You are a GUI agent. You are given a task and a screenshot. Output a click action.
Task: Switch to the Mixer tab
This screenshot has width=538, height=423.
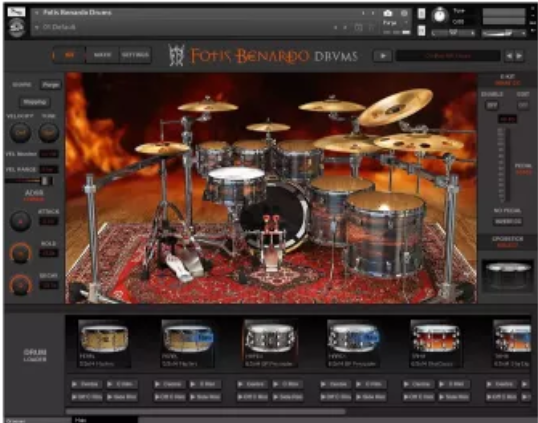(102, 55)
